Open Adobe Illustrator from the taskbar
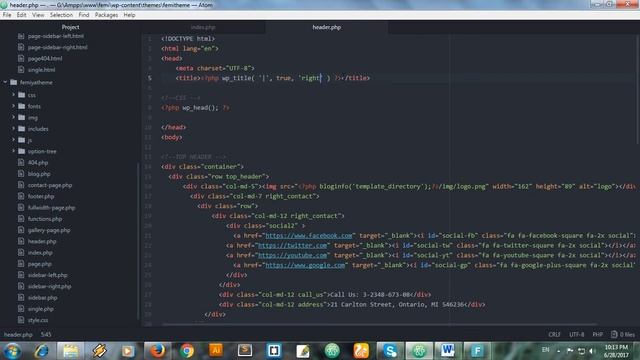This screenshot has width=640, height=360. click(x=216, y=350)
